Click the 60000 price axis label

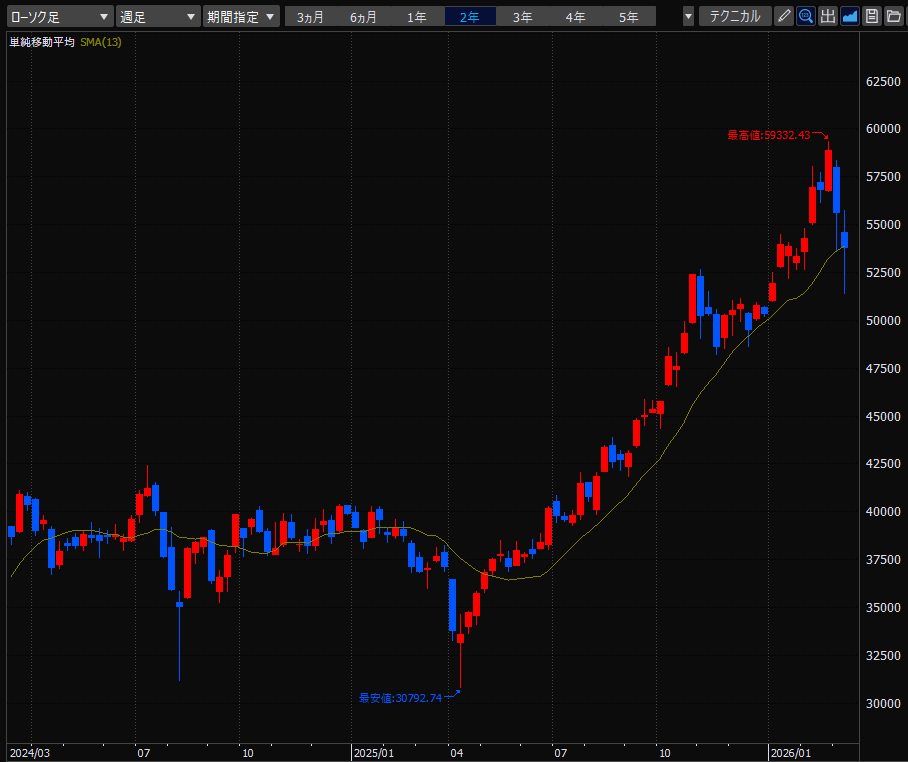pyautogui.click(x=883, y=129)
